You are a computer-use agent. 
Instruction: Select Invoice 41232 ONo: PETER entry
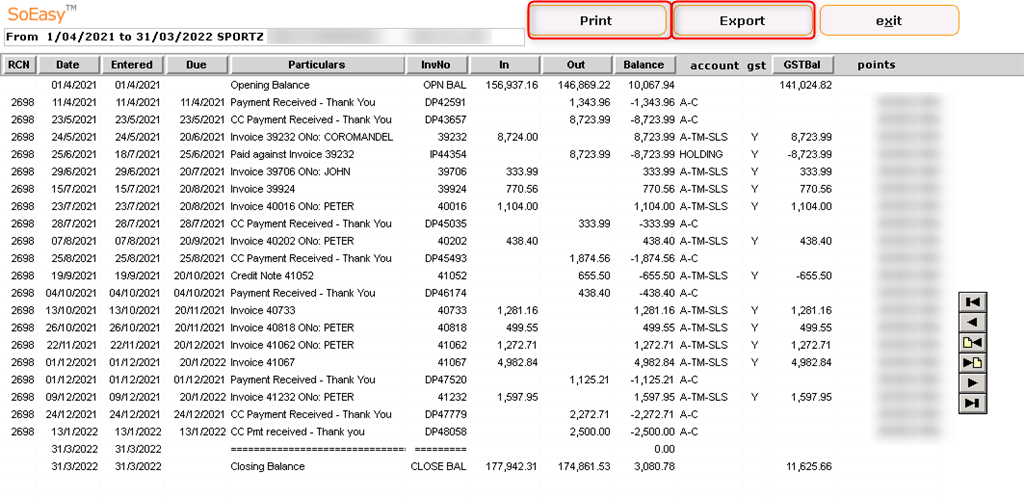292,396
